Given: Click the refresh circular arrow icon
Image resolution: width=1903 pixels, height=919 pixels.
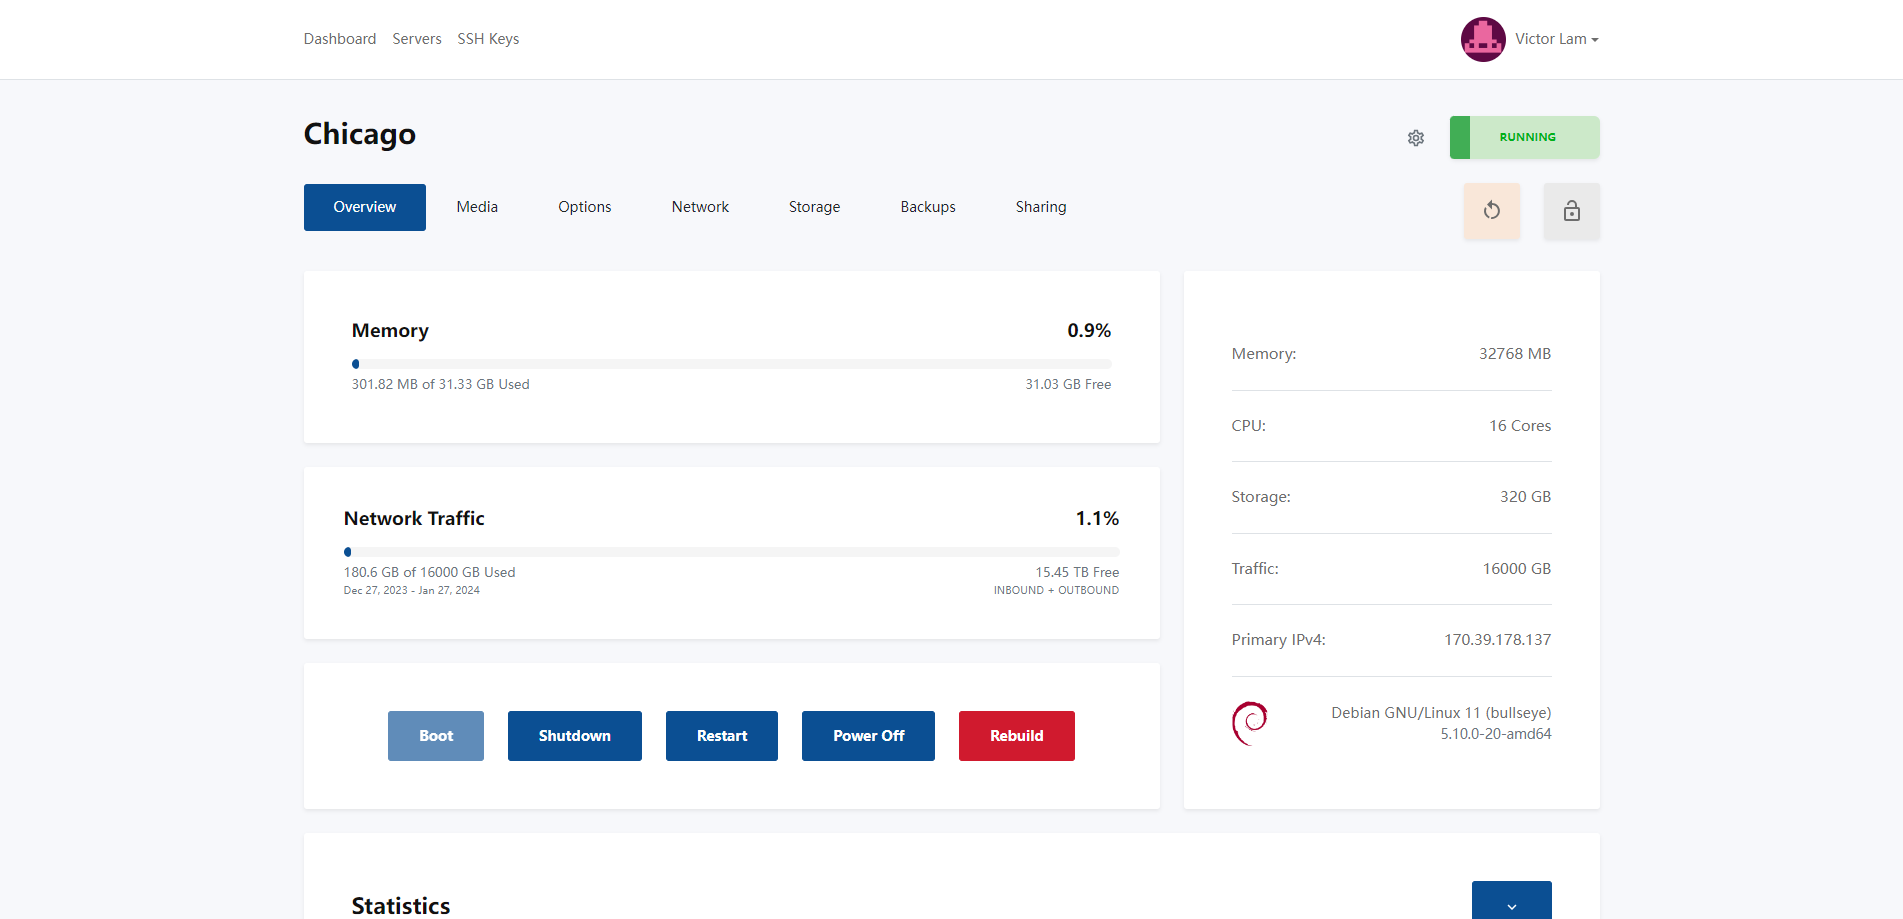Looking at the screenshot, I should point(1492,211).
